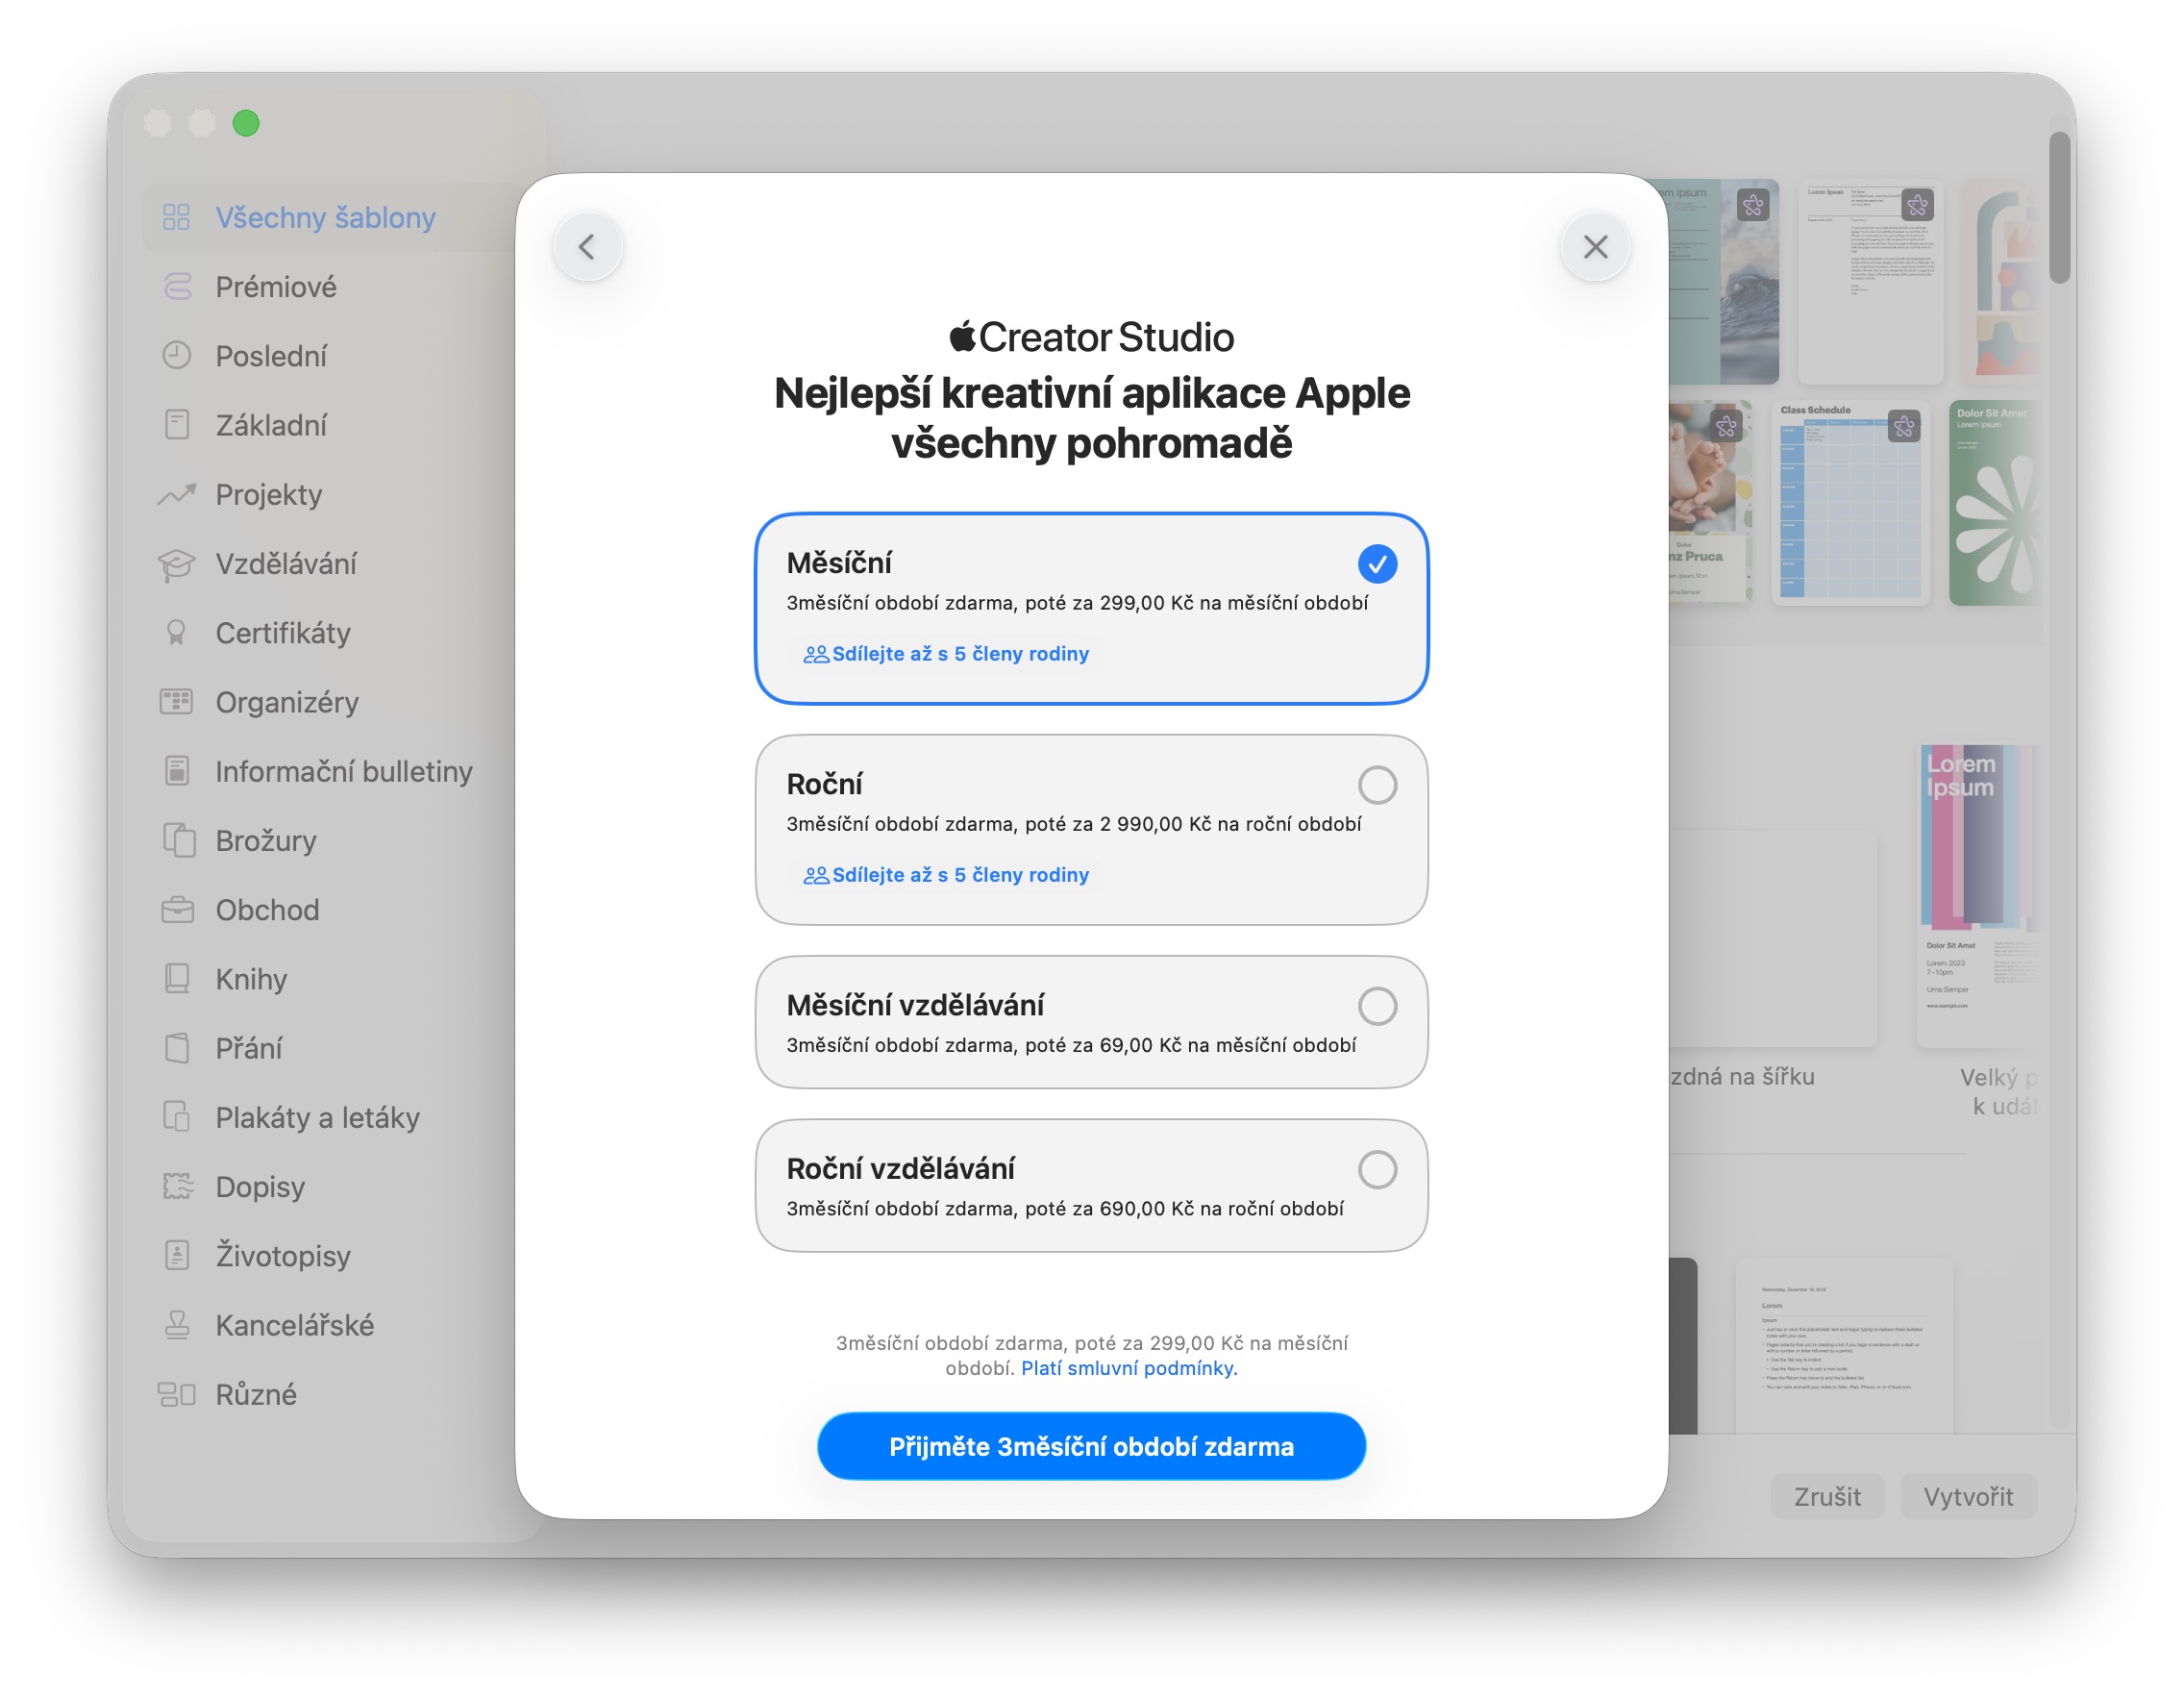The width and height of the screenshot is (2184, 1700).
Task: Click the Dopisy stamp icon
Action: pos(177,1187)
